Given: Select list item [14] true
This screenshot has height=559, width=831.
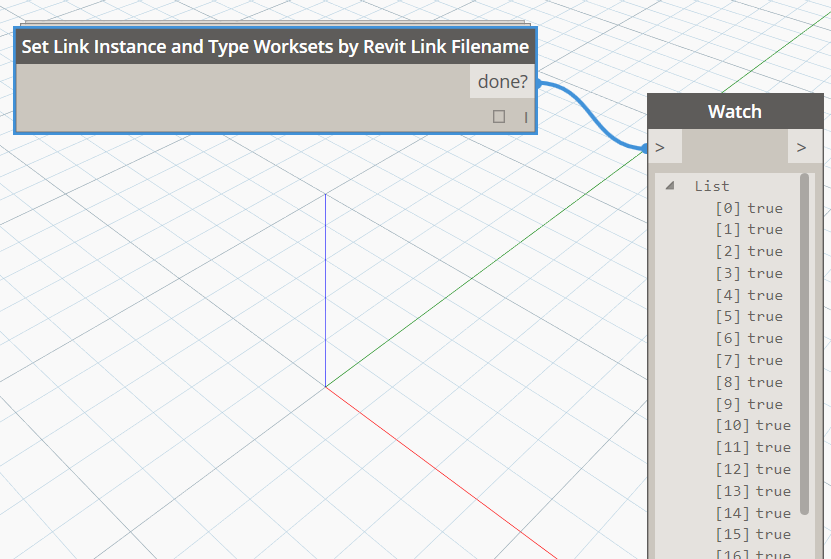Looking at the screenshot, I should point(753,513).
